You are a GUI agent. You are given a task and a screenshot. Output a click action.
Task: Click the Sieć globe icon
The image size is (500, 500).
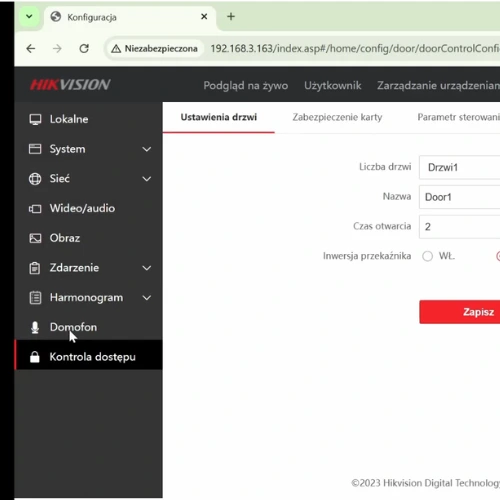(35, 179)
